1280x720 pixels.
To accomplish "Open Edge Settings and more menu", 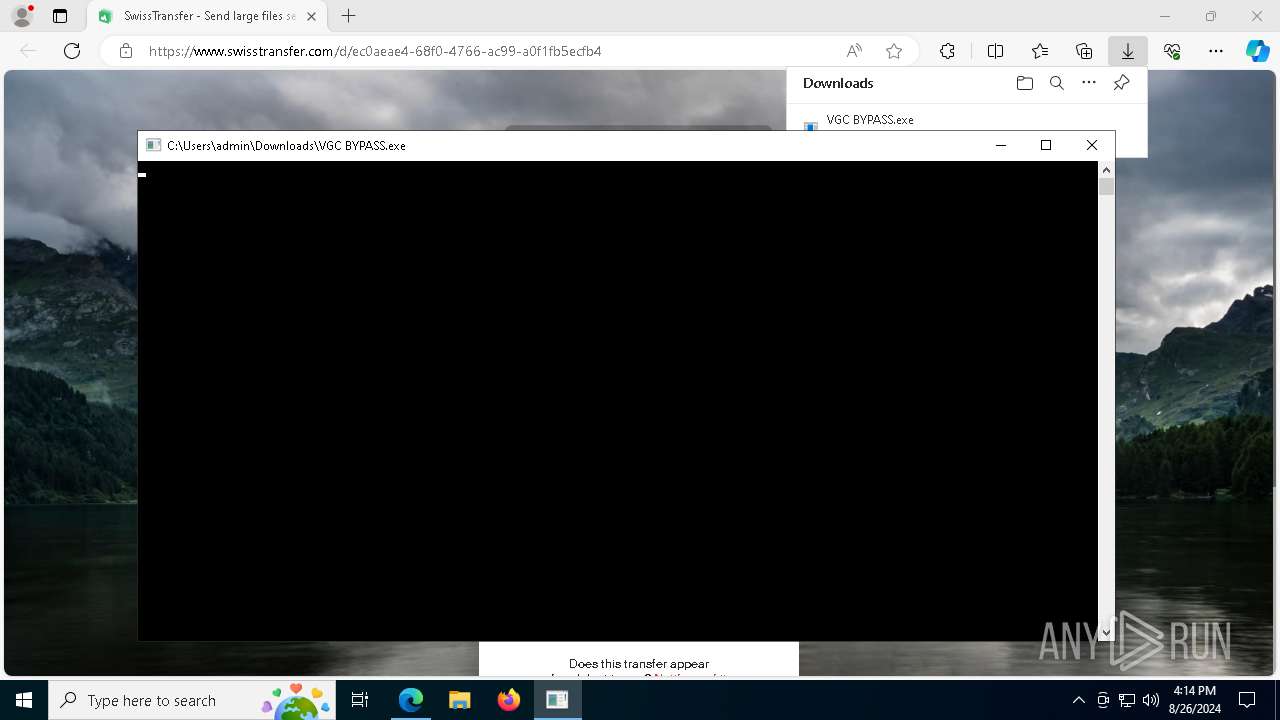I will pos(1216,51).
